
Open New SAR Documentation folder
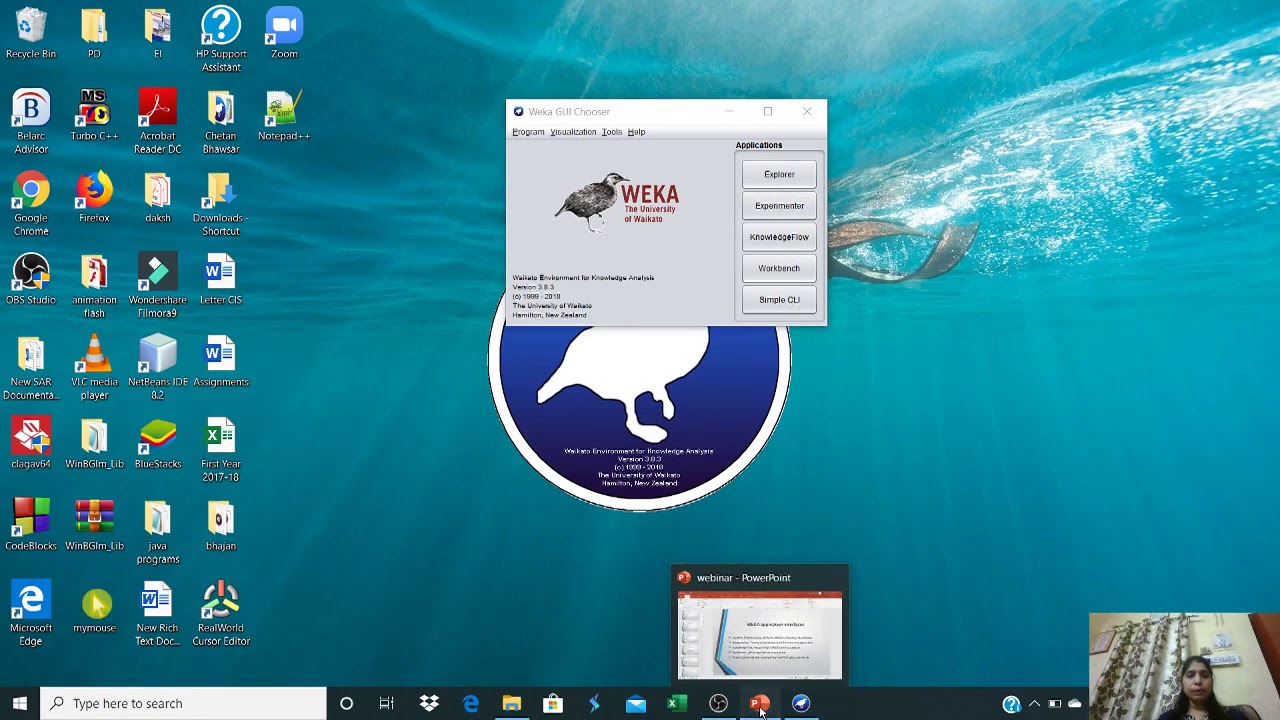click(31, 367)
